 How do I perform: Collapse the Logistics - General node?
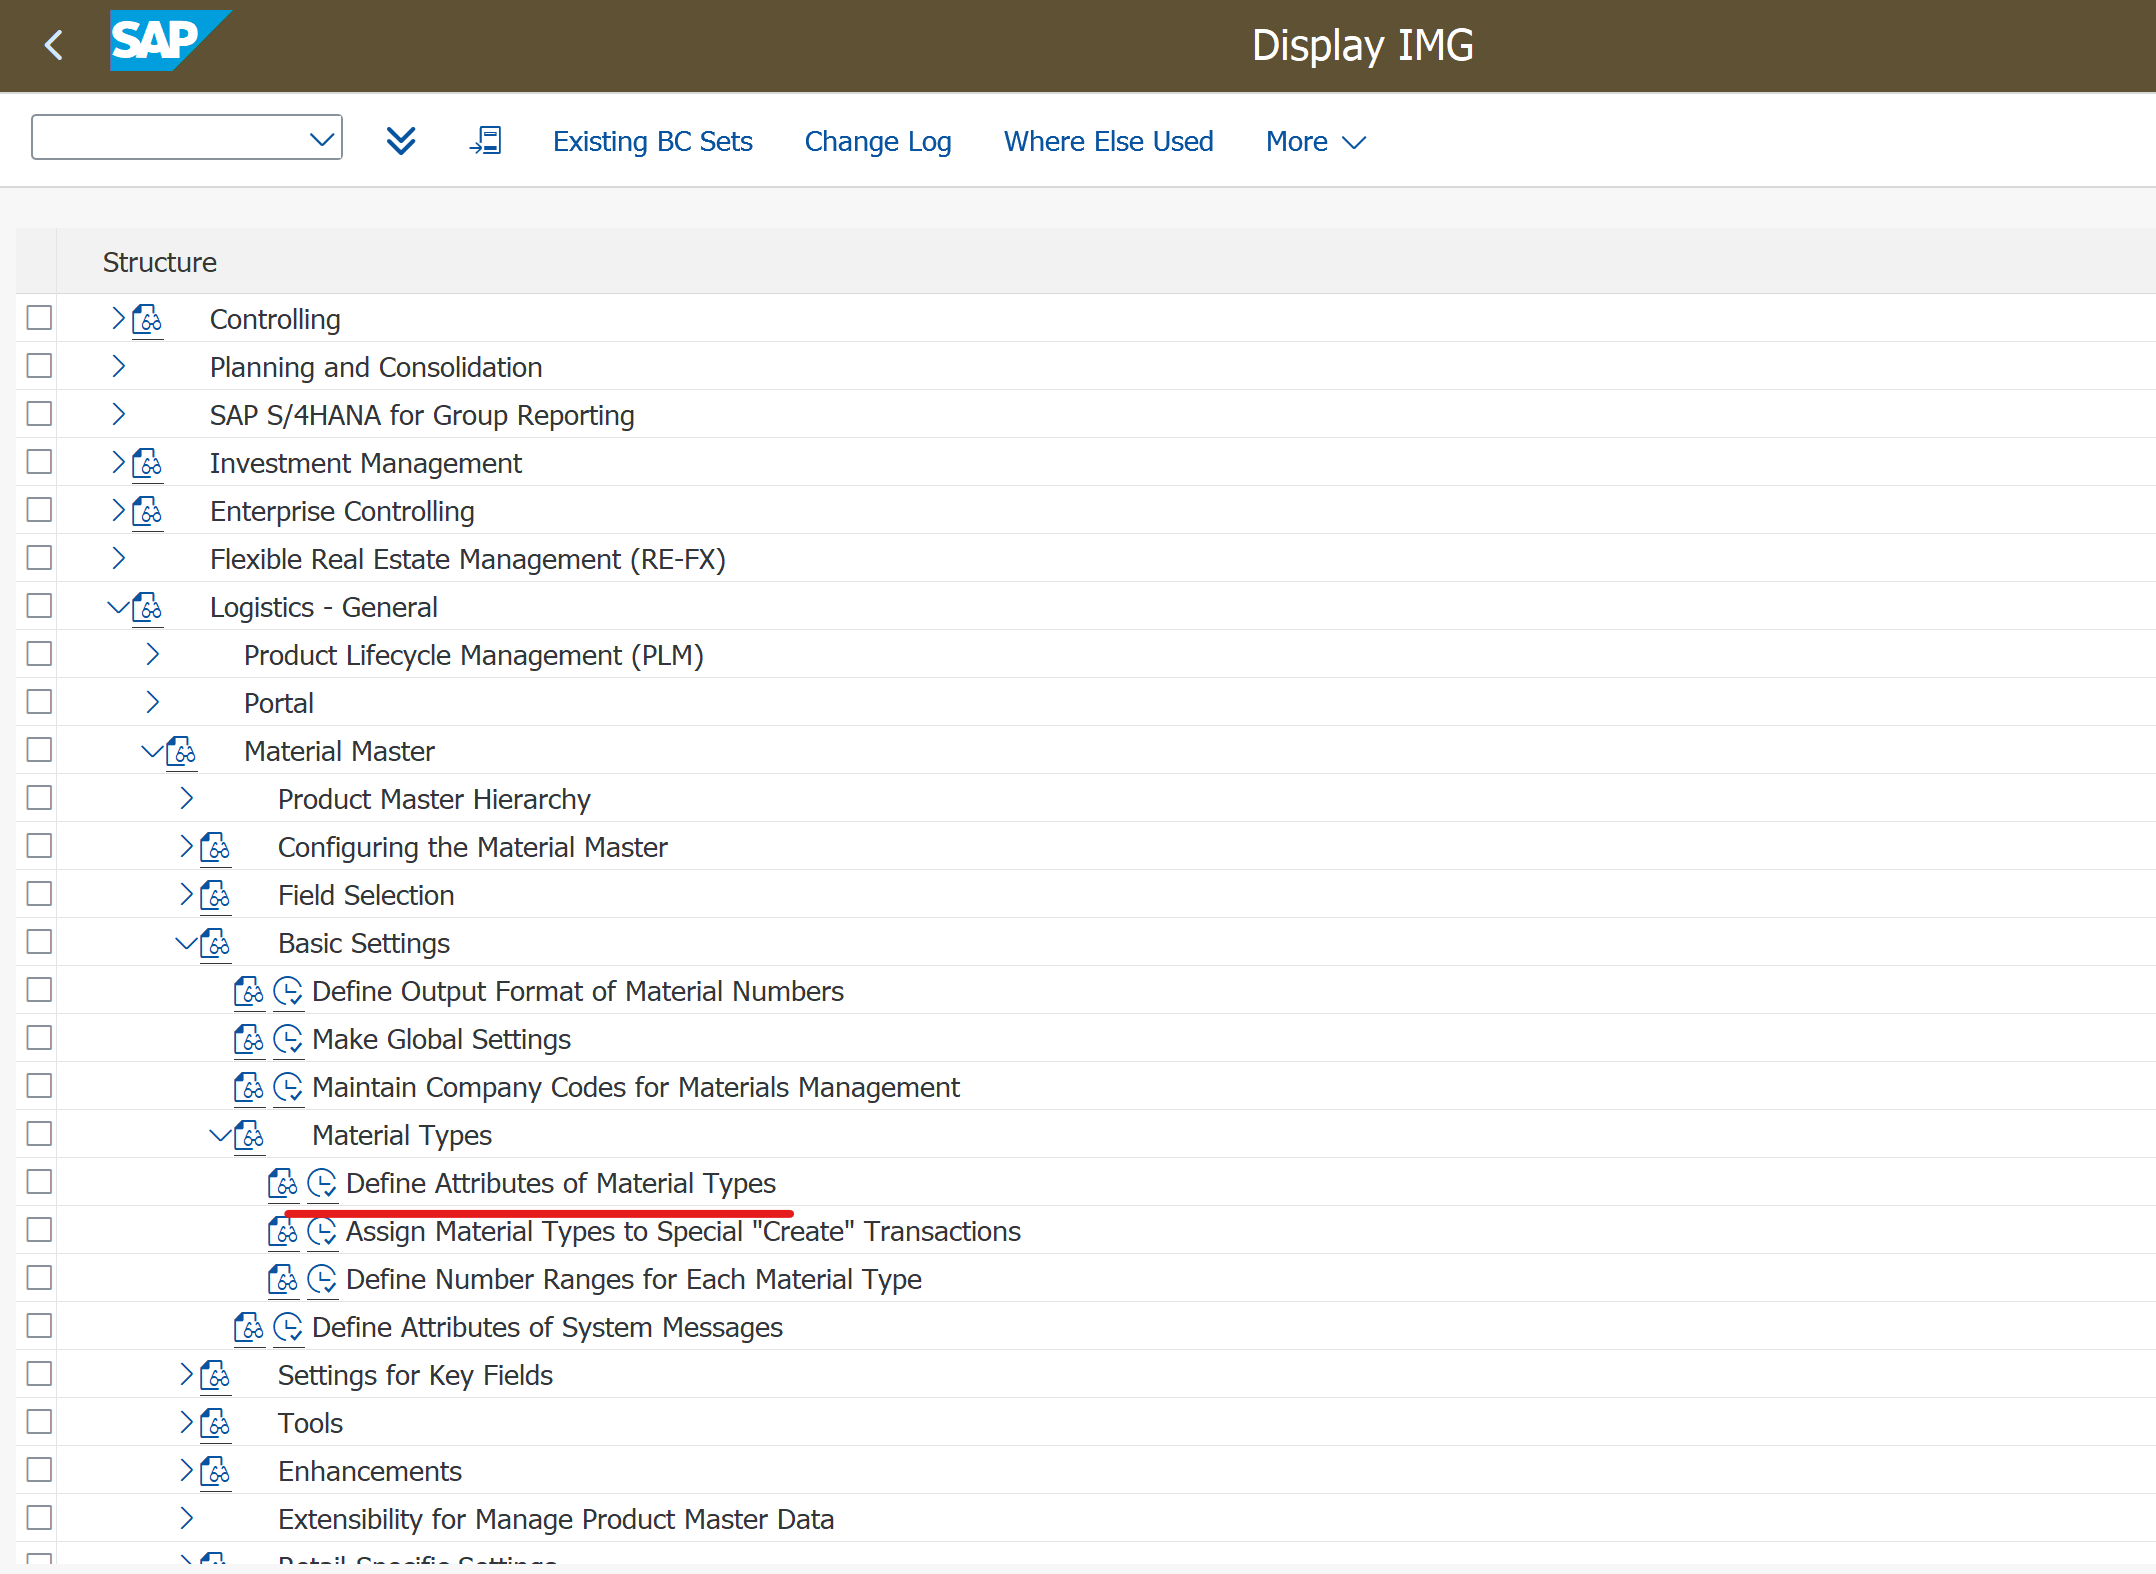tap(118, 606)
